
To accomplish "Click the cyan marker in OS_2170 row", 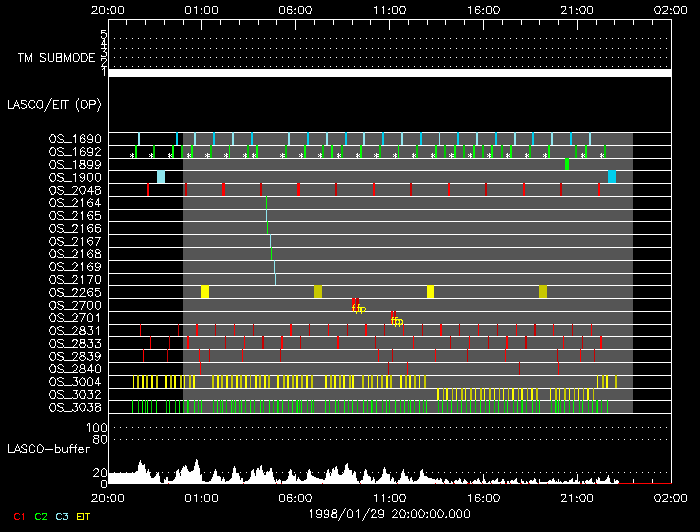I will [275, 279].
